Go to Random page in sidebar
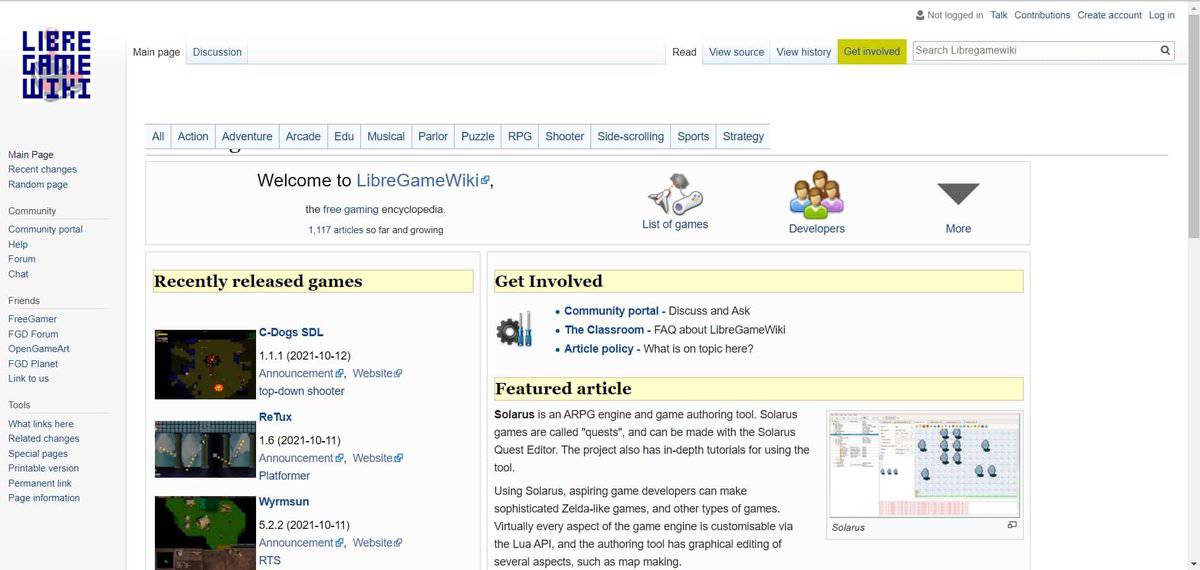Viewport: 1200px width, 570px height. [38, 185]
